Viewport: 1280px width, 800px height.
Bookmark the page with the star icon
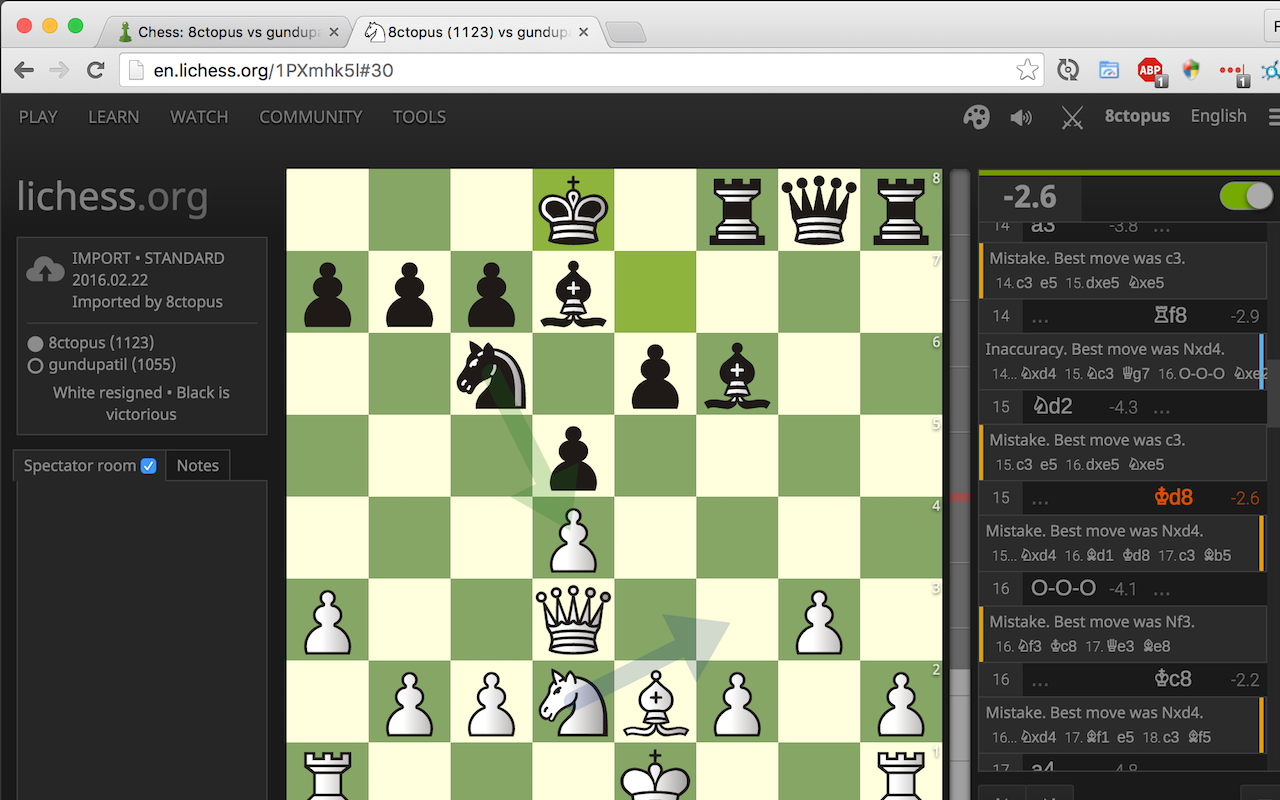[1027, 70]
